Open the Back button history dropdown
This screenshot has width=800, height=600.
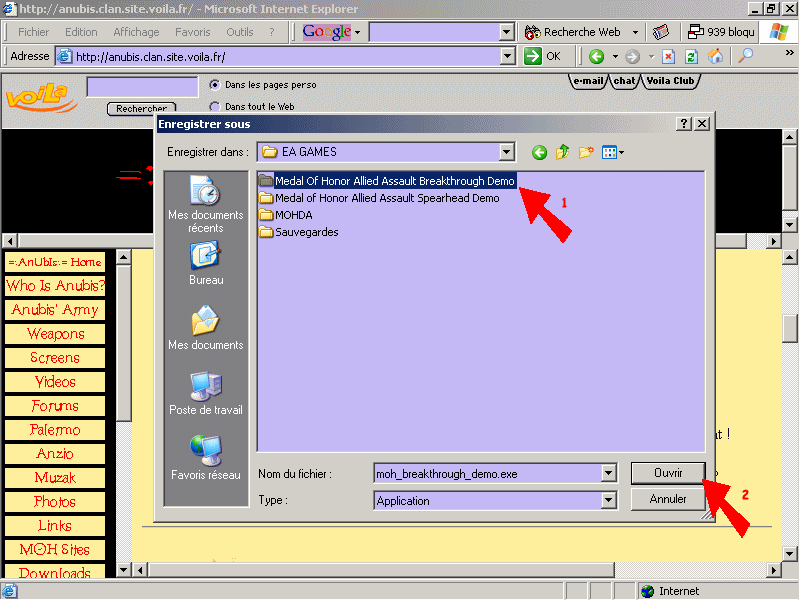[615, 56]
